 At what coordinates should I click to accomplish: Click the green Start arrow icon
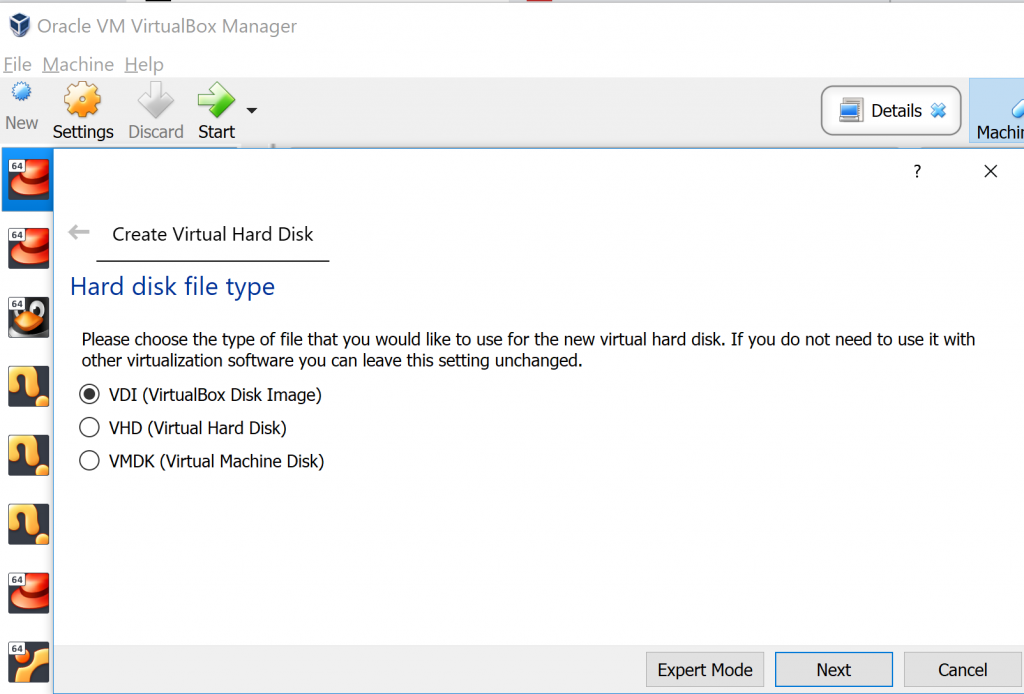216,100
